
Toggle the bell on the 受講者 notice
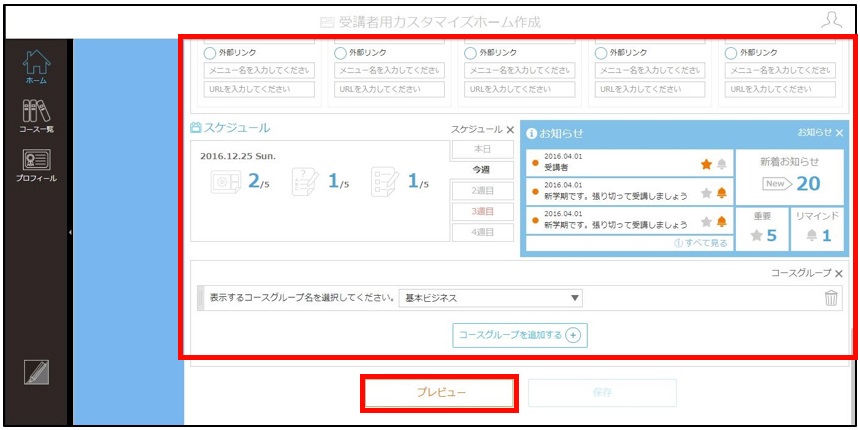pos(721,163)
